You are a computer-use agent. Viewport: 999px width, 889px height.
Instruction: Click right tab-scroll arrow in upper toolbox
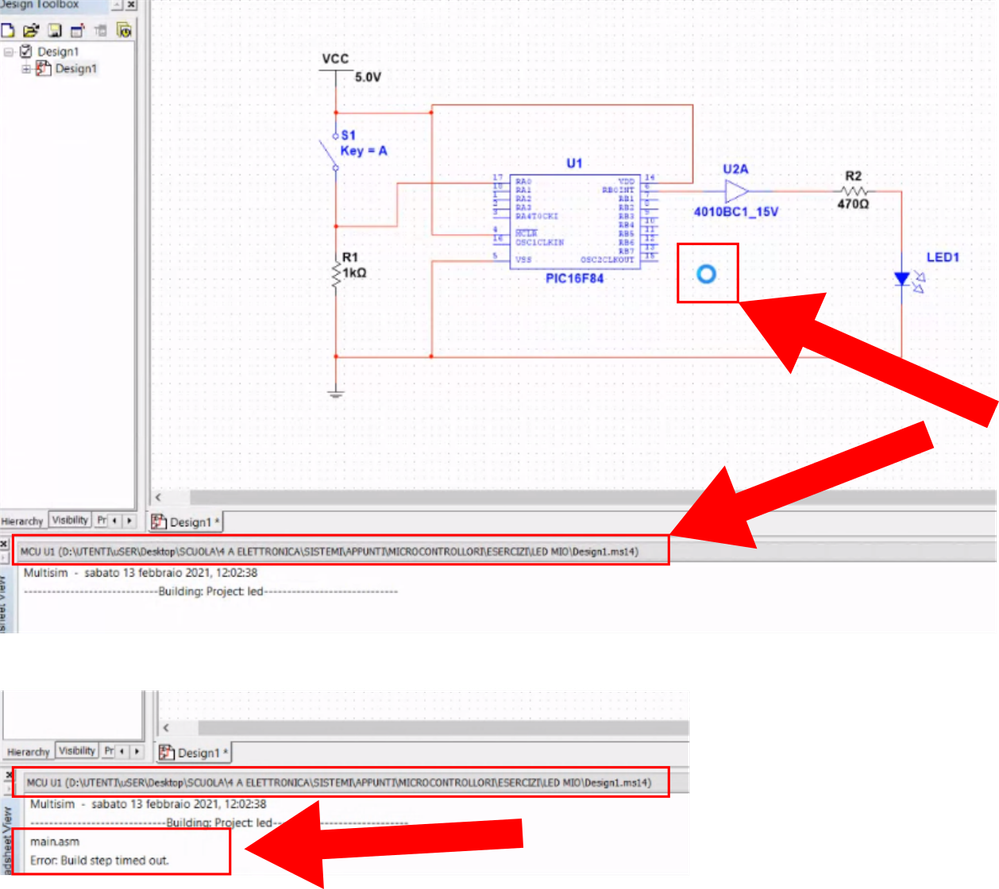point(129,521)
